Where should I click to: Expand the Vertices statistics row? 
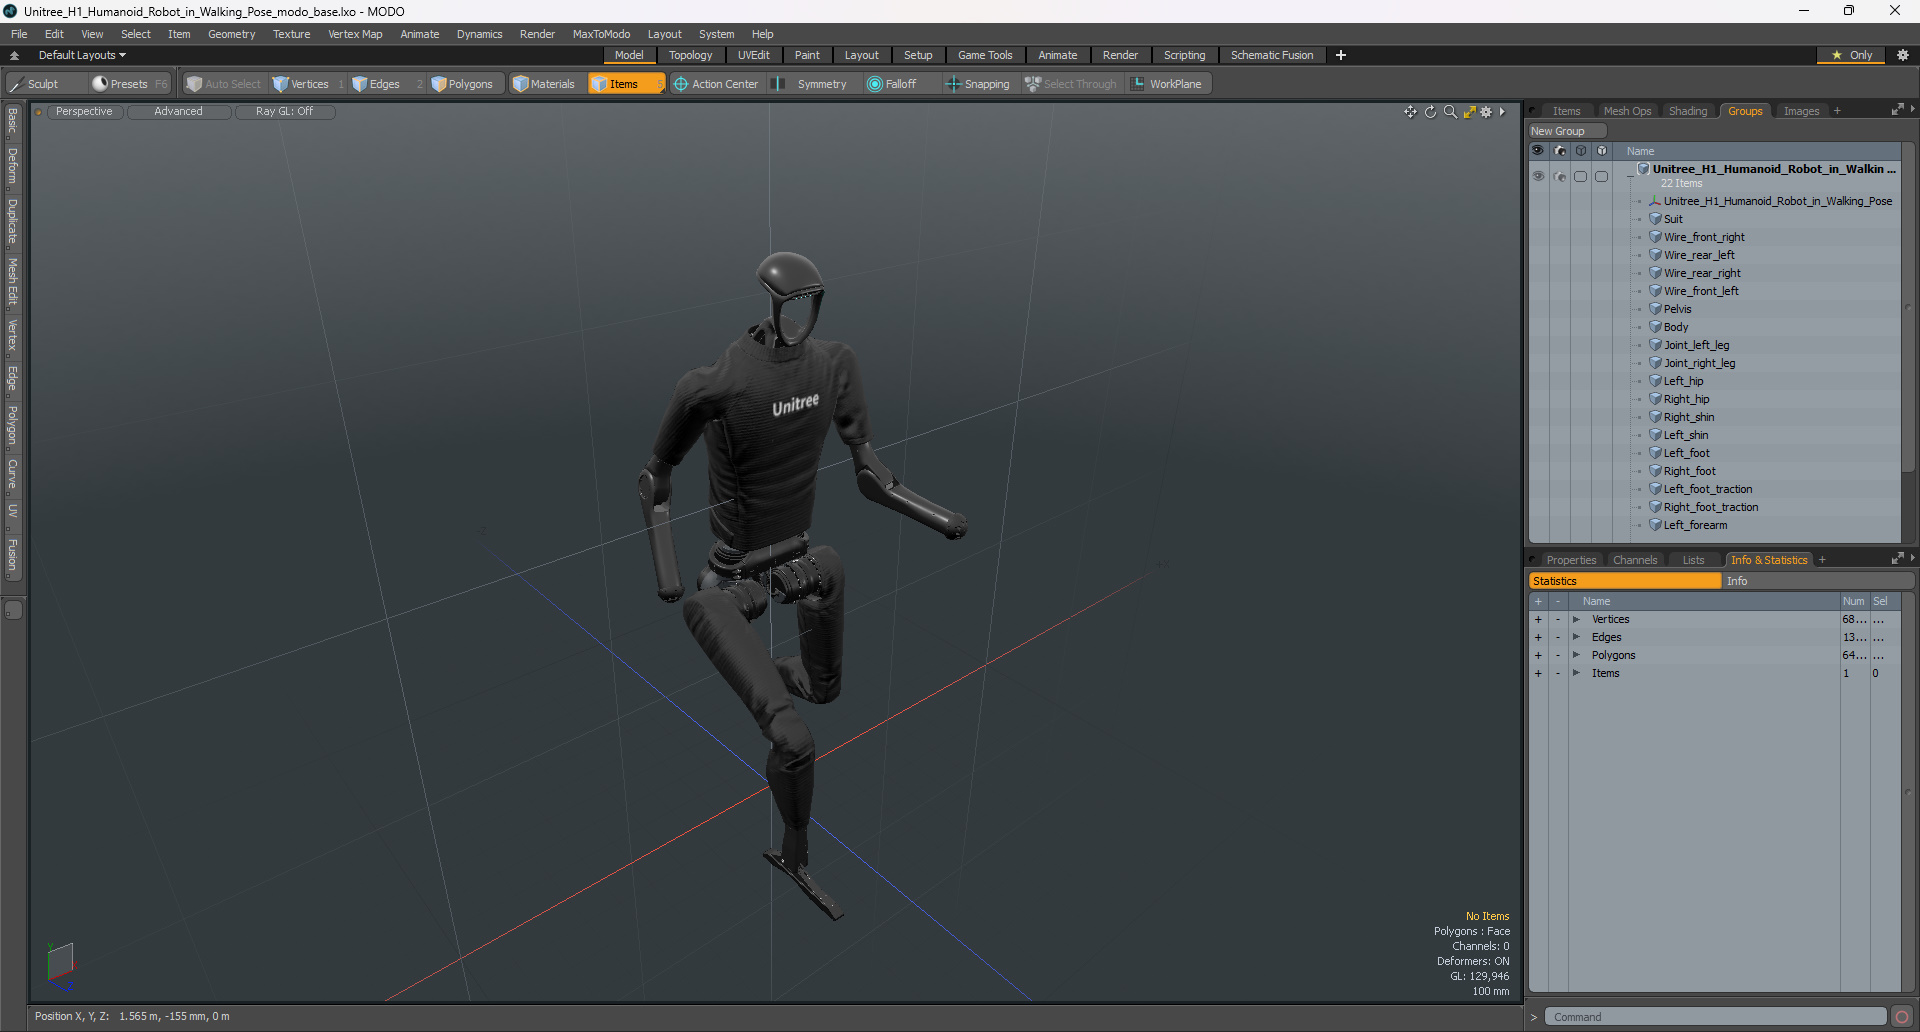point(1576,620)
